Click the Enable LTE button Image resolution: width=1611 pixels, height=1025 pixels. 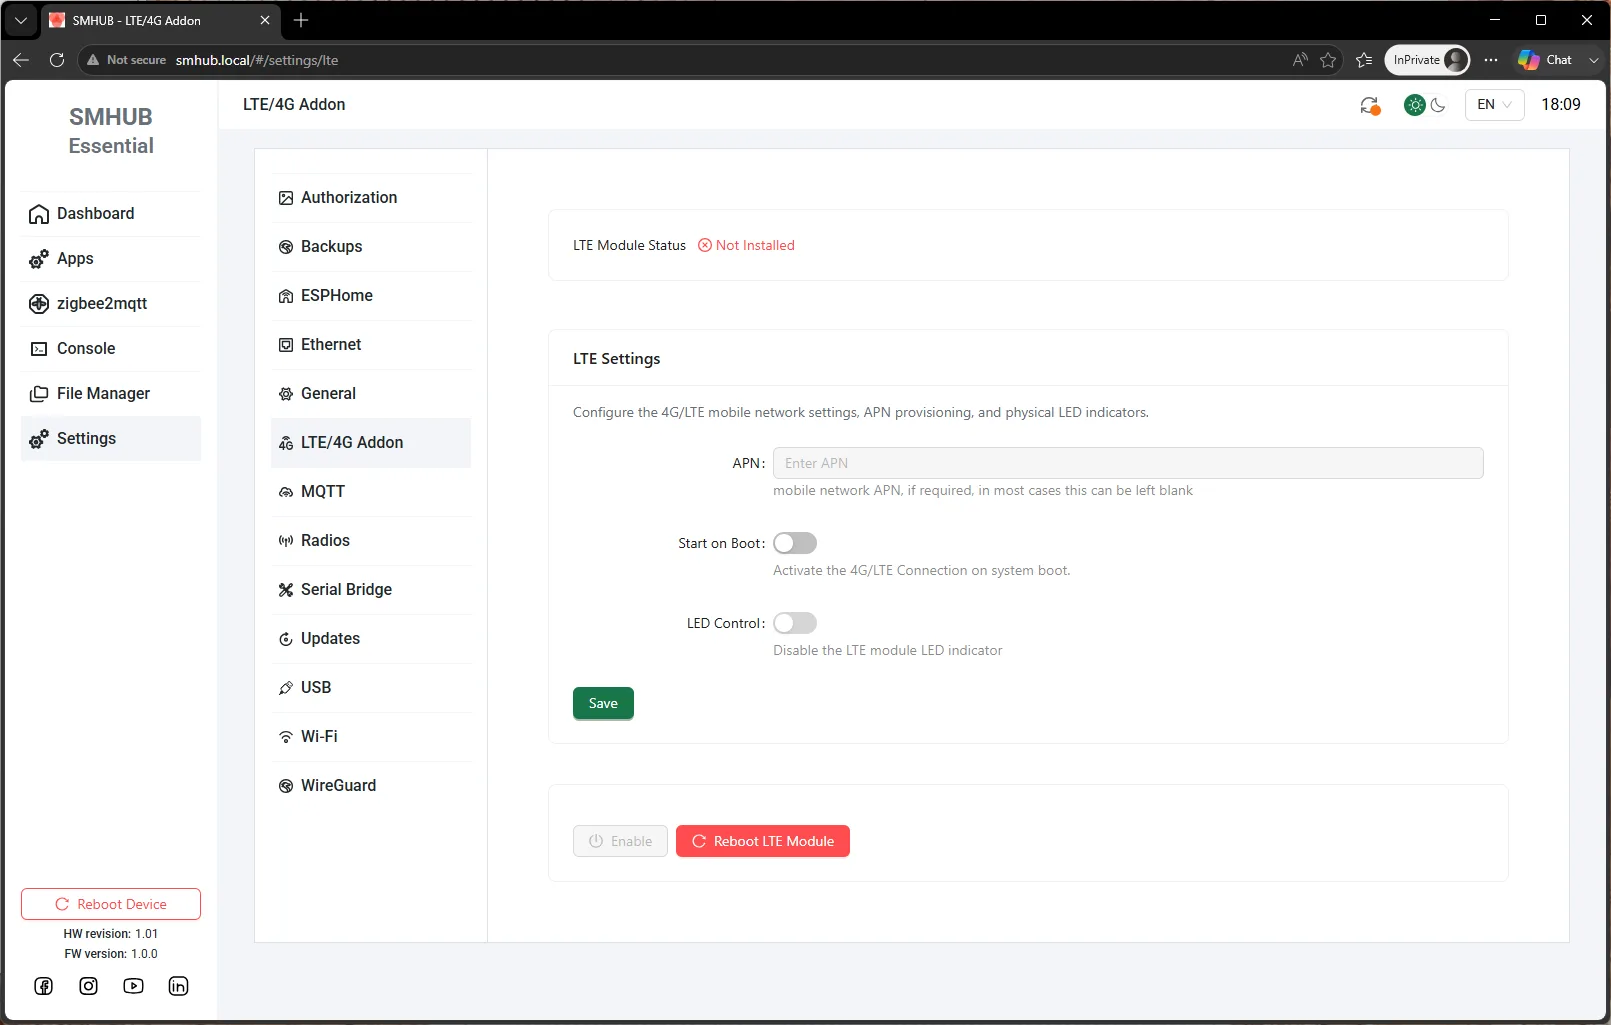[x=620, y=841]
